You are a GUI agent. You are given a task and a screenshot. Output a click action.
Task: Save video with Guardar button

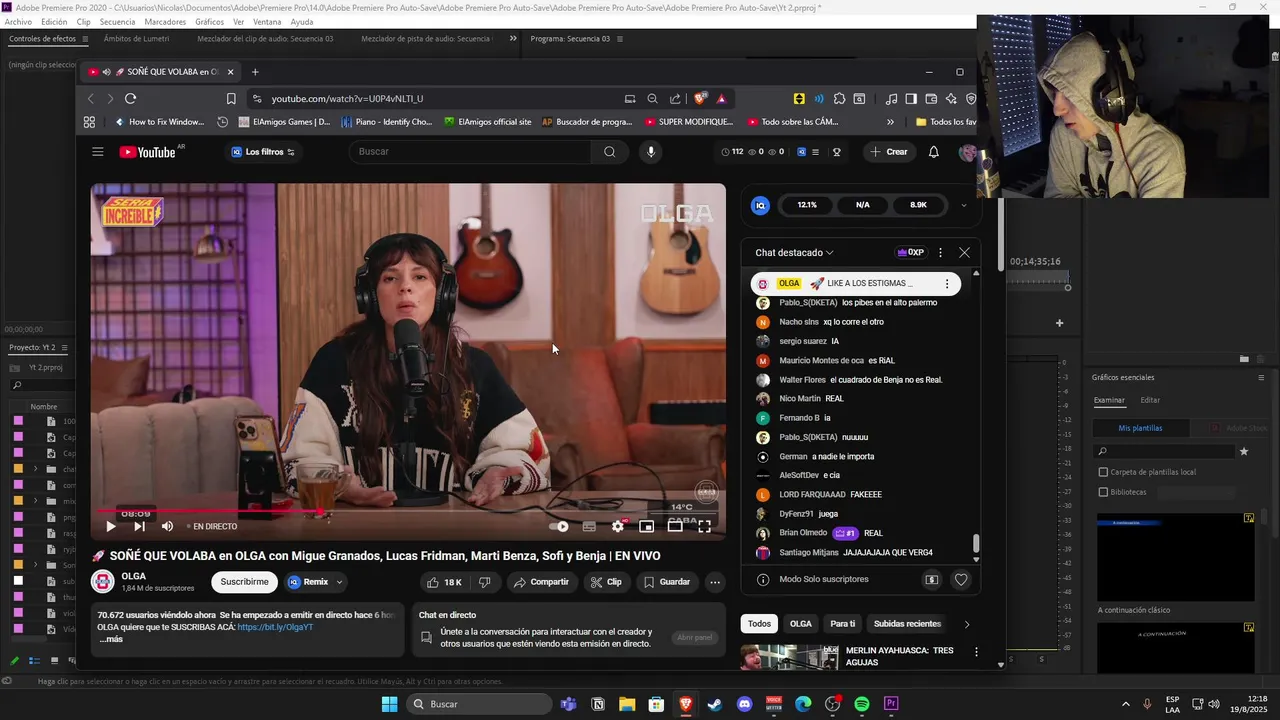coord(667,582)
